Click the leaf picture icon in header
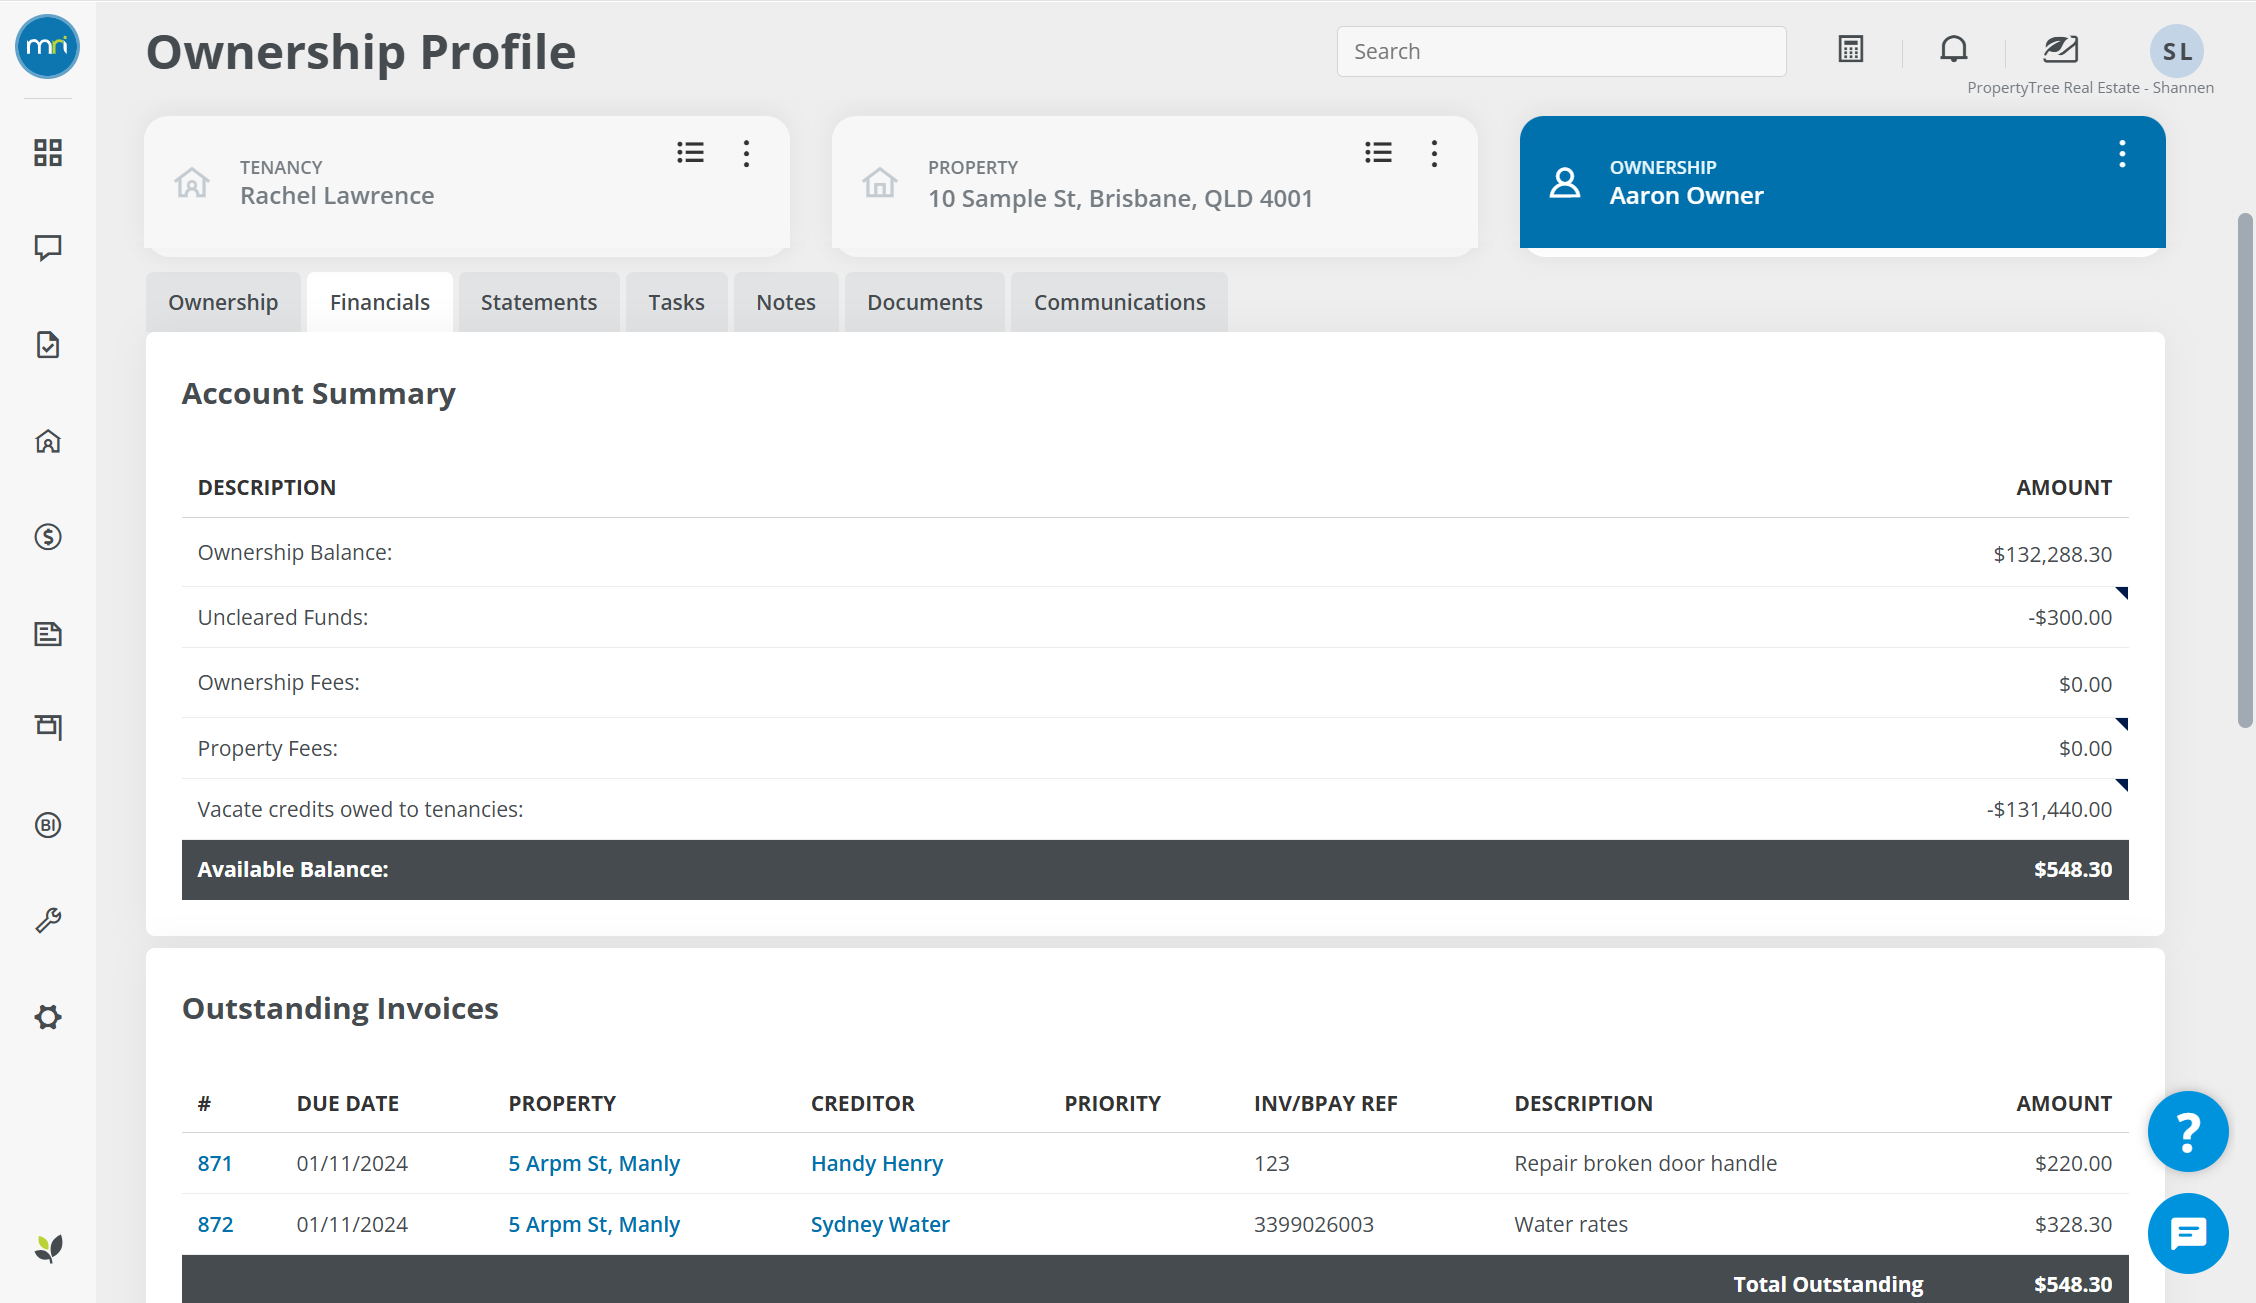2256x1303 pixels. click(2060, 49)
